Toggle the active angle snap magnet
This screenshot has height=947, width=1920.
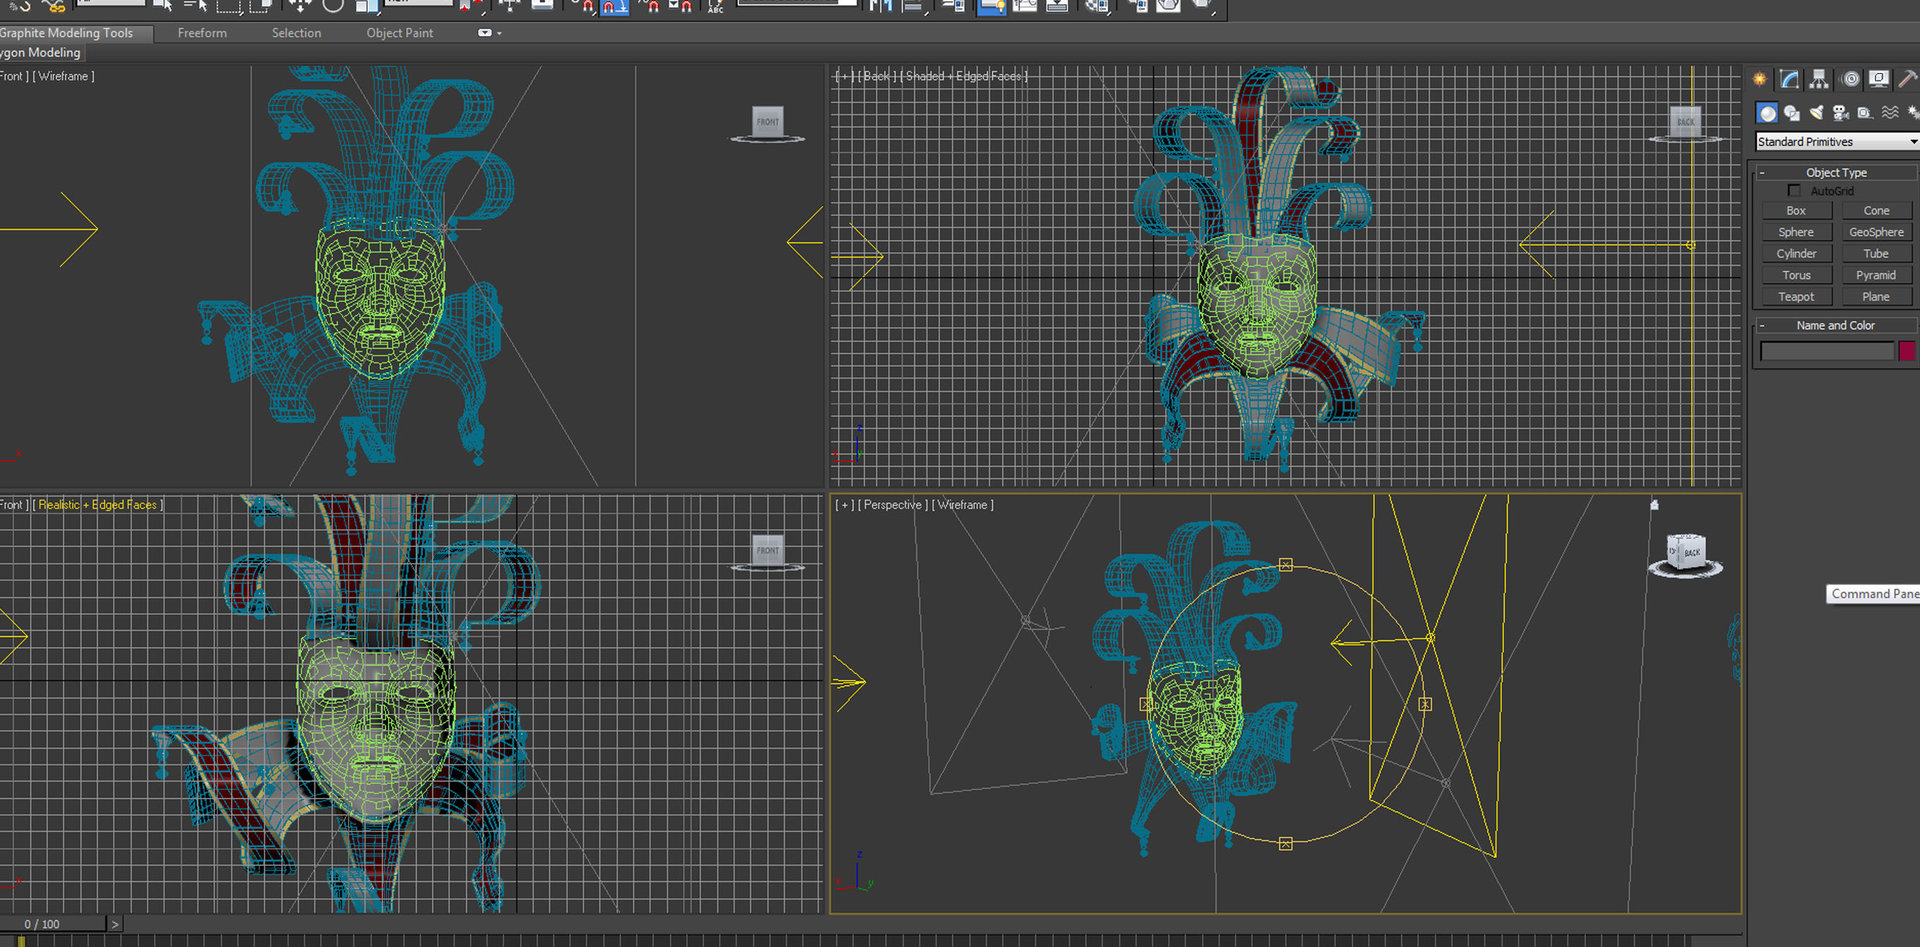[x=614, y=7]
